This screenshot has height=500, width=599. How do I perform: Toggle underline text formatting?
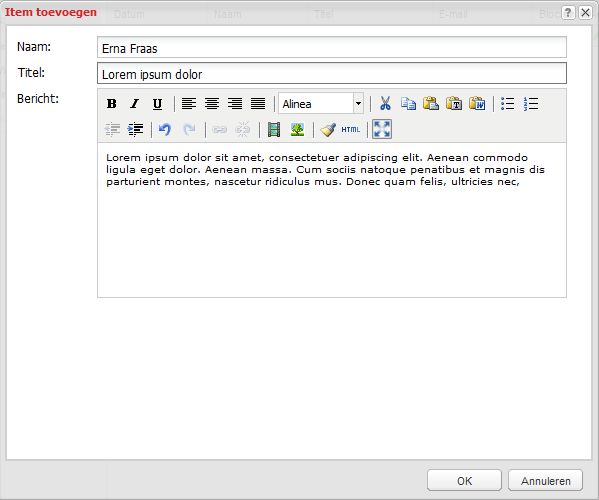point(157,104)
